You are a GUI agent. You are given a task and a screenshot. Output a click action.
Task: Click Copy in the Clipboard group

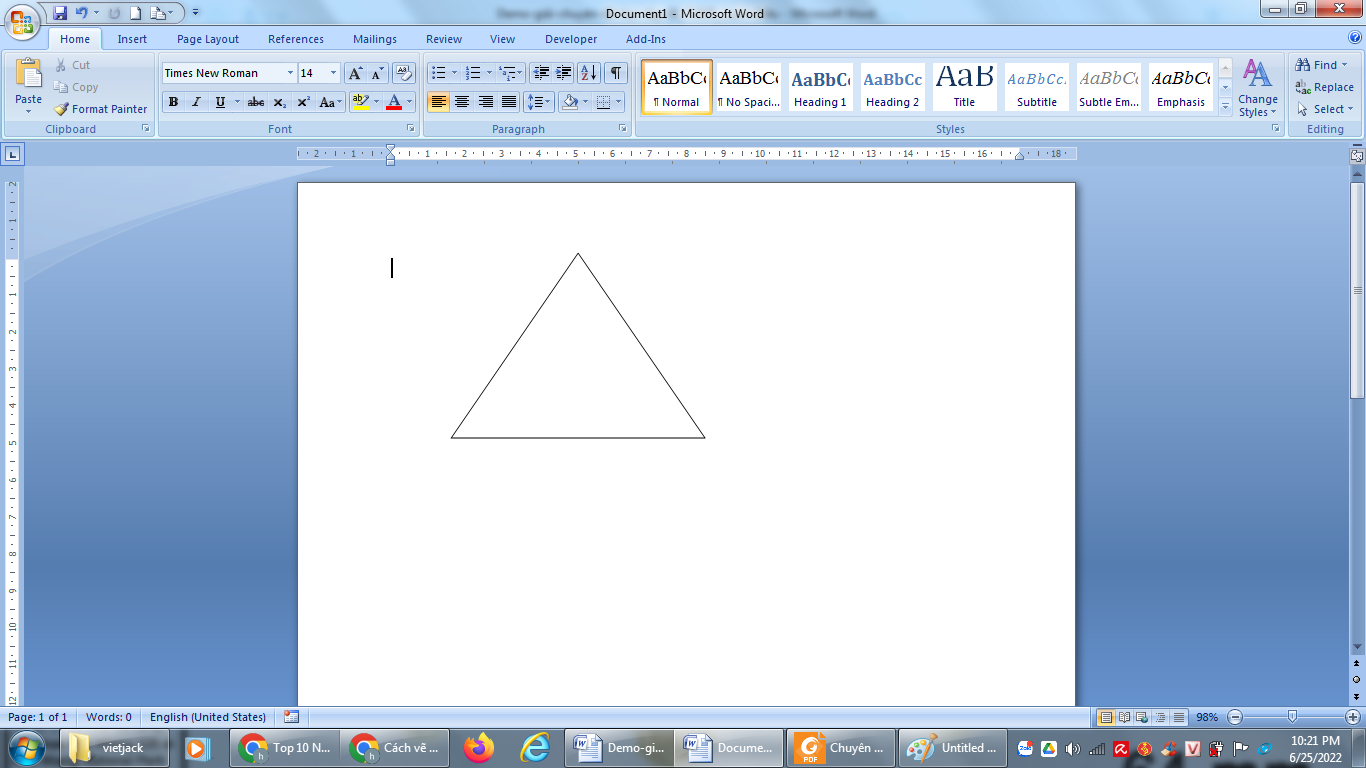[x=76, y=87]
